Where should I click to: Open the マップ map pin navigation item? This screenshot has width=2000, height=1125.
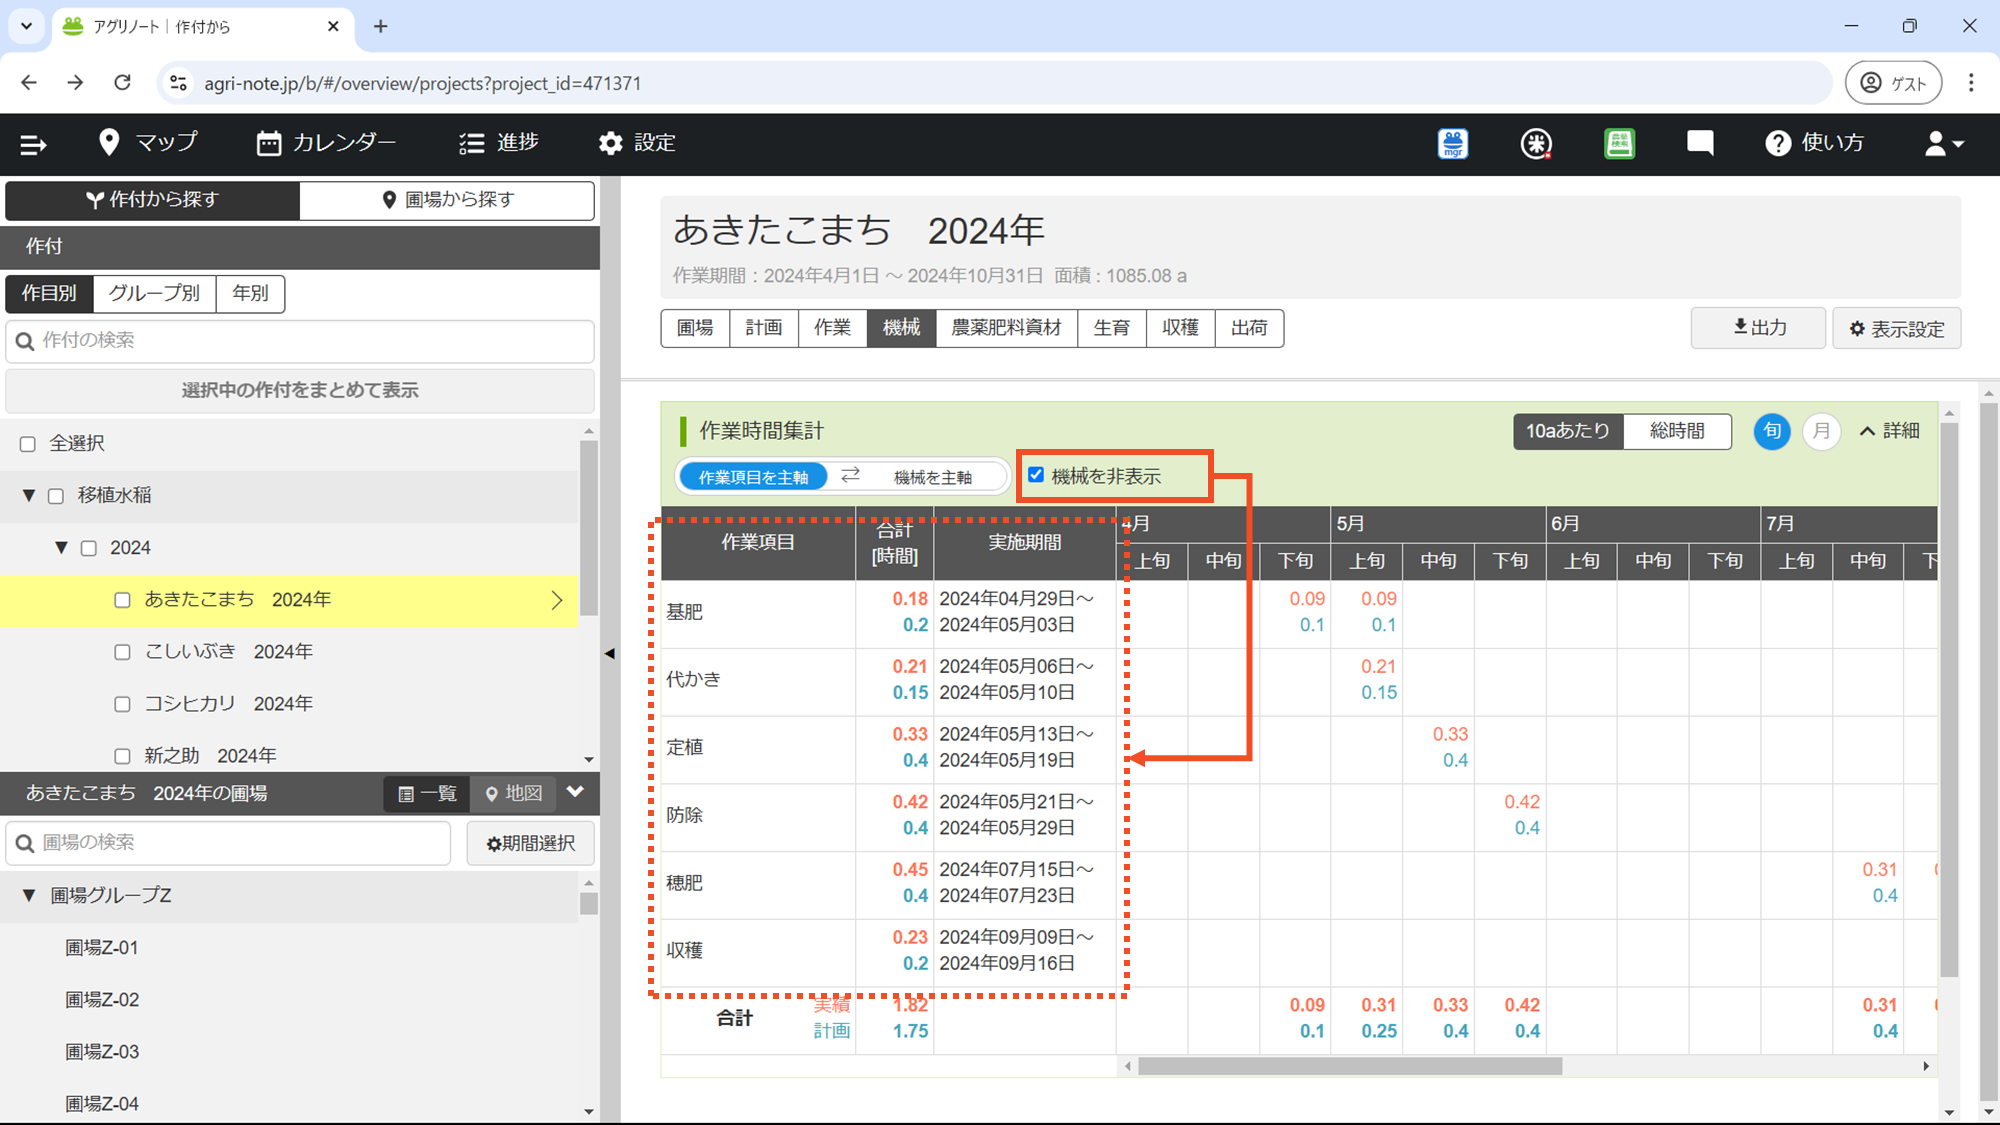pyautogui.click(x=148, y=143)
